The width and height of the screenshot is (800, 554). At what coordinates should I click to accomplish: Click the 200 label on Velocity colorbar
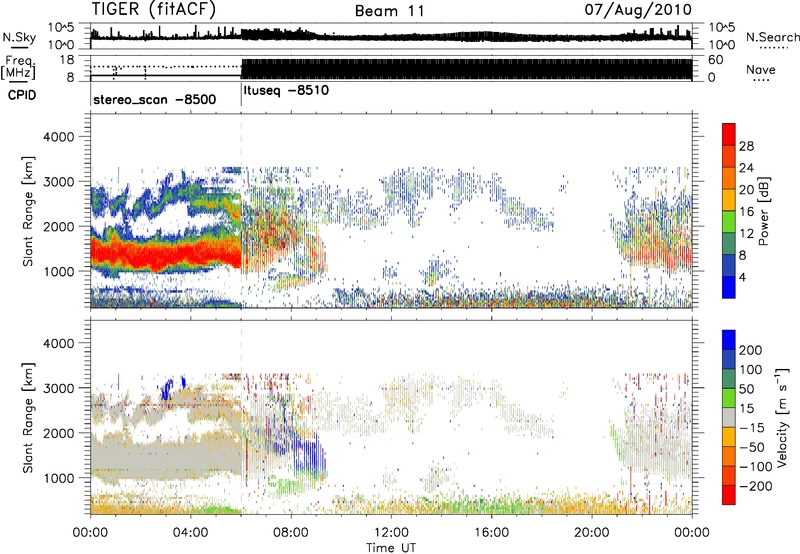751,350
